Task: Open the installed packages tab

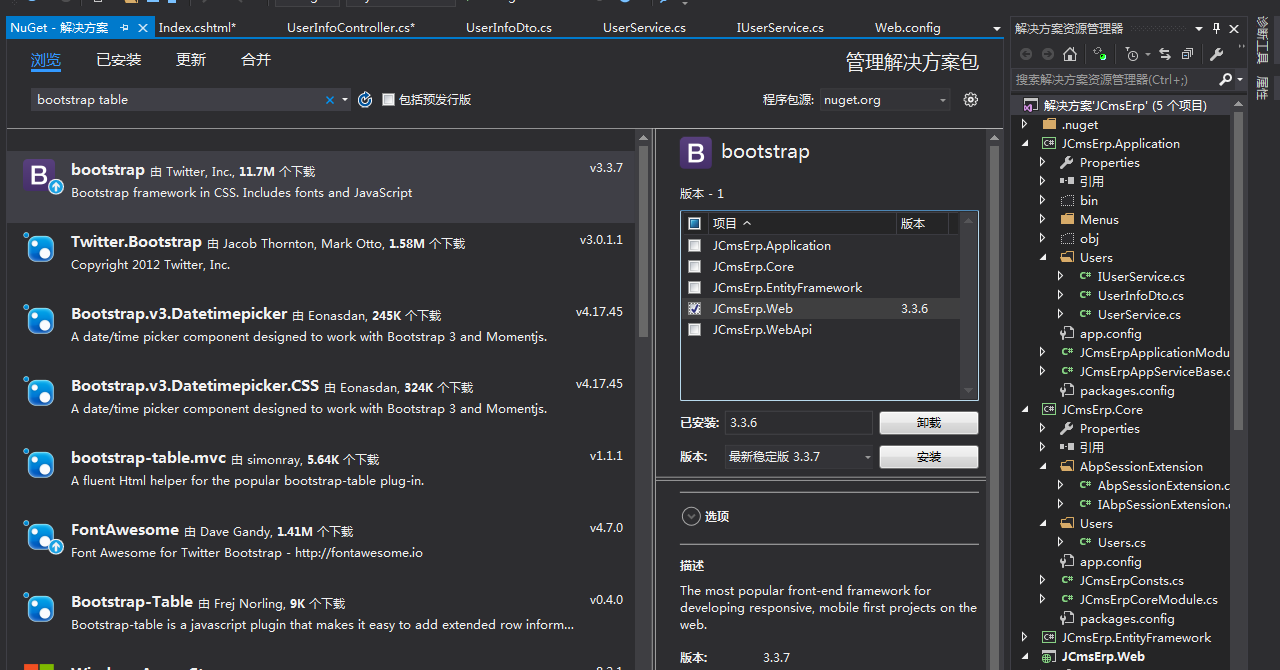Action: click(119, 60)
